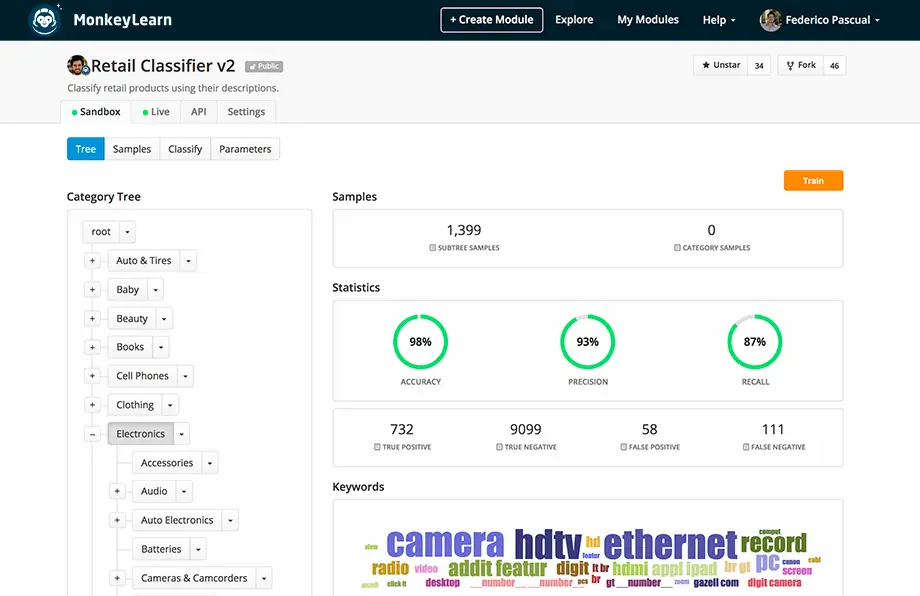Switch to the Sandbox tab

pos(96,112)
